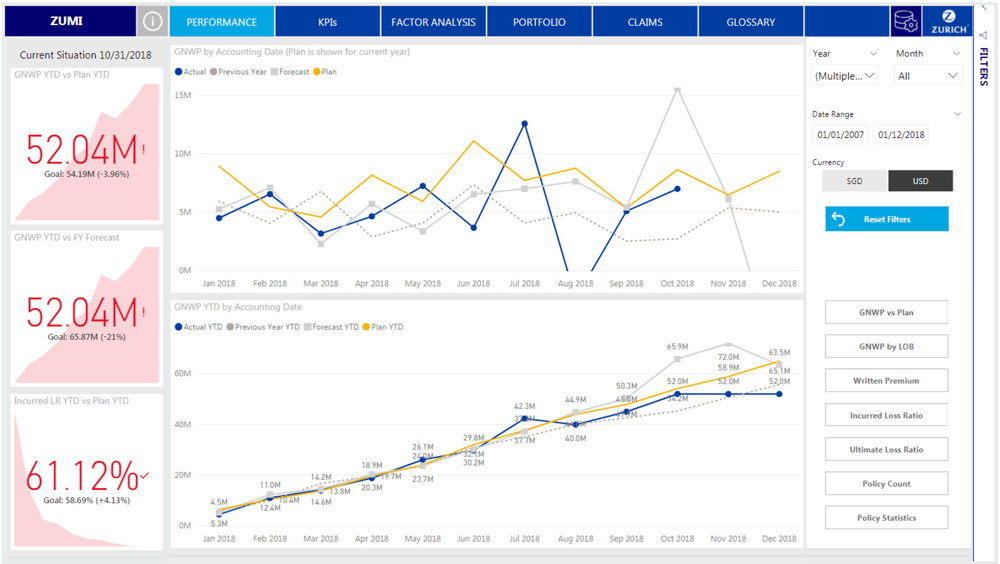Image resolution: width=1000 pixels, height=564 pixels.
Task: Click the red exclamation beside GNWP vs Plan value
Action: [x=144, y=150]
